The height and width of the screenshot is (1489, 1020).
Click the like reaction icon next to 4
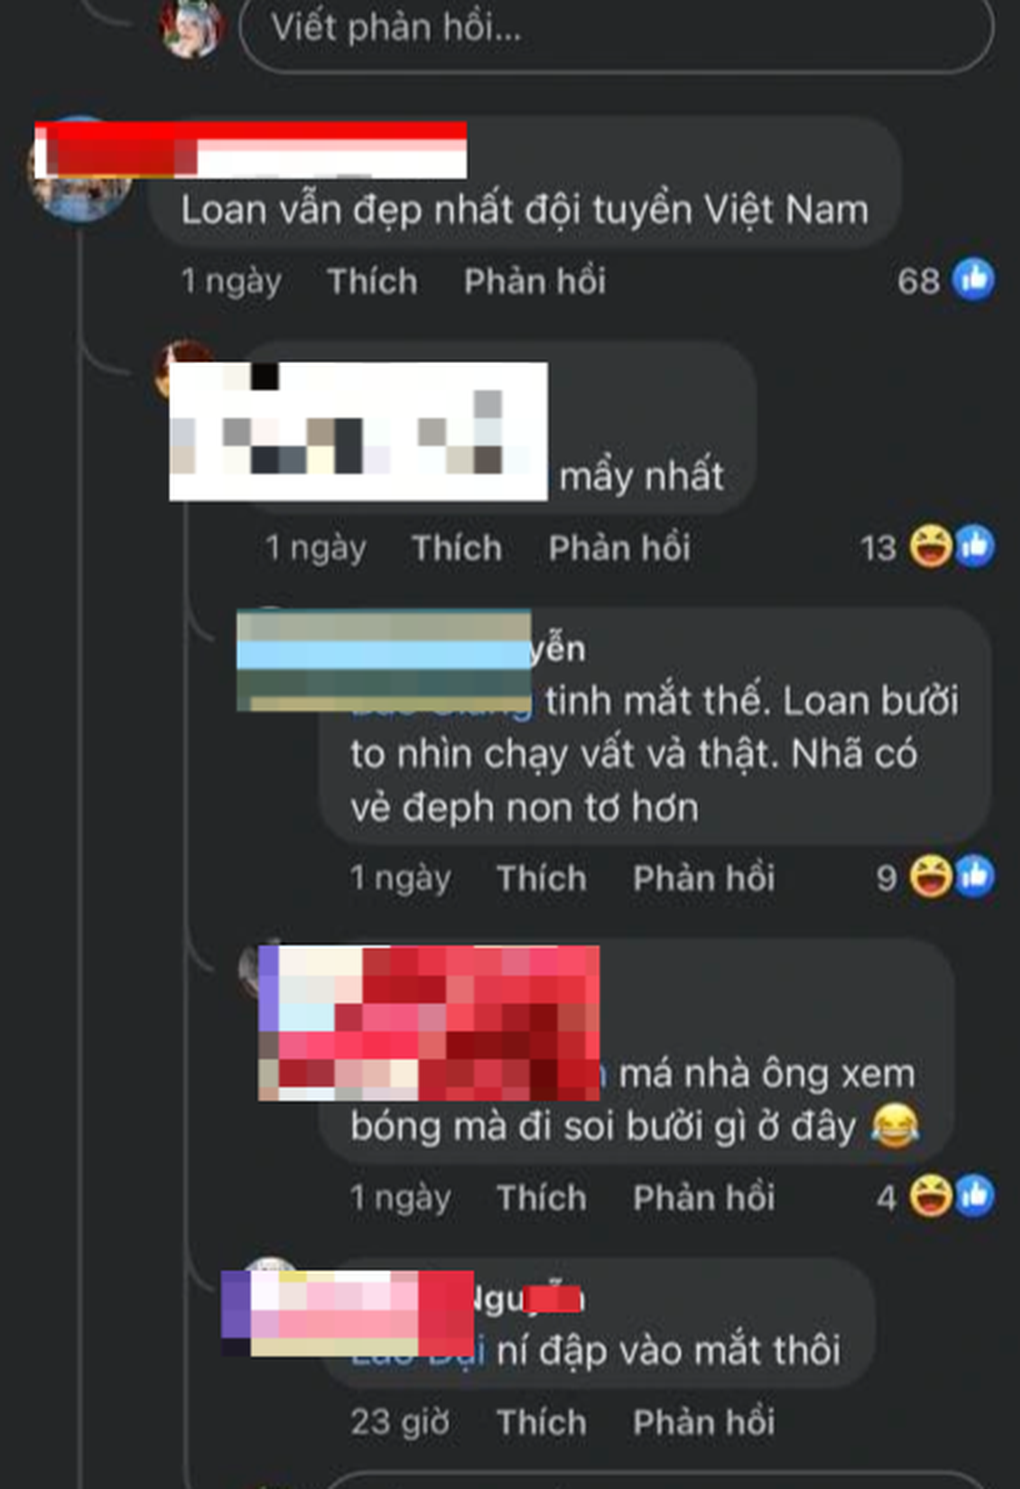click(975, 1196)
